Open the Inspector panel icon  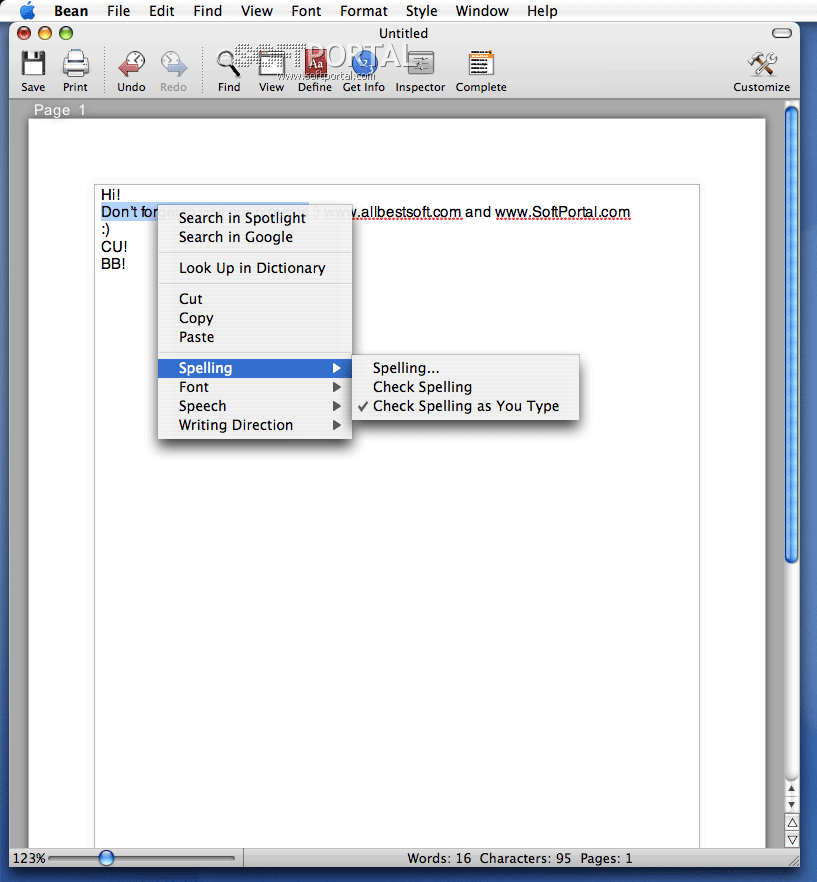pyautogui.click(x=420, y=63)
